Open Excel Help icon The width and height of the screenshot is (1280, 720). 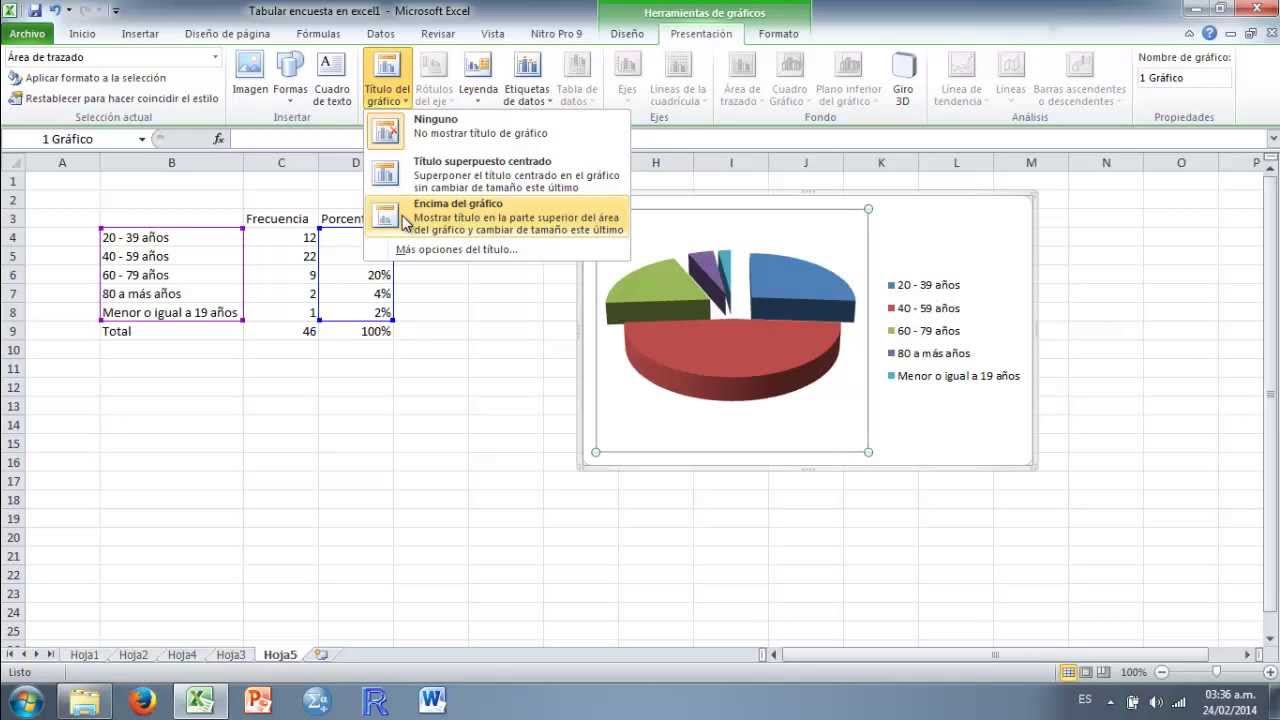tap(1211, 33)
